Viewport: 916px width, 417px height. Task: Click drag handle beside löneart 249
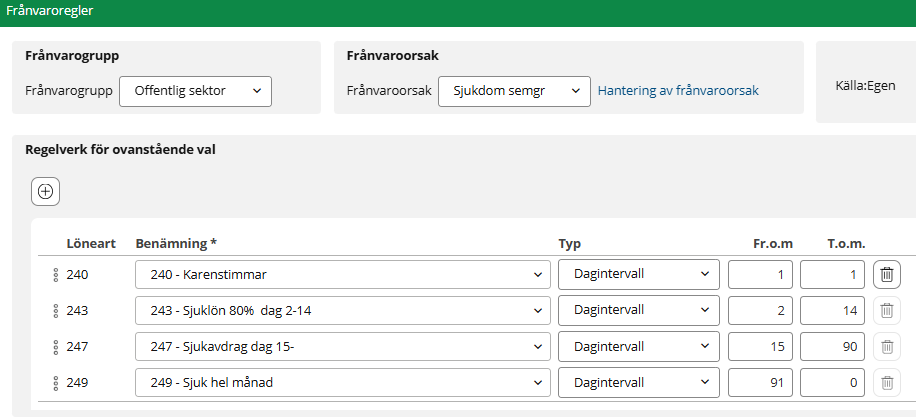56,382
